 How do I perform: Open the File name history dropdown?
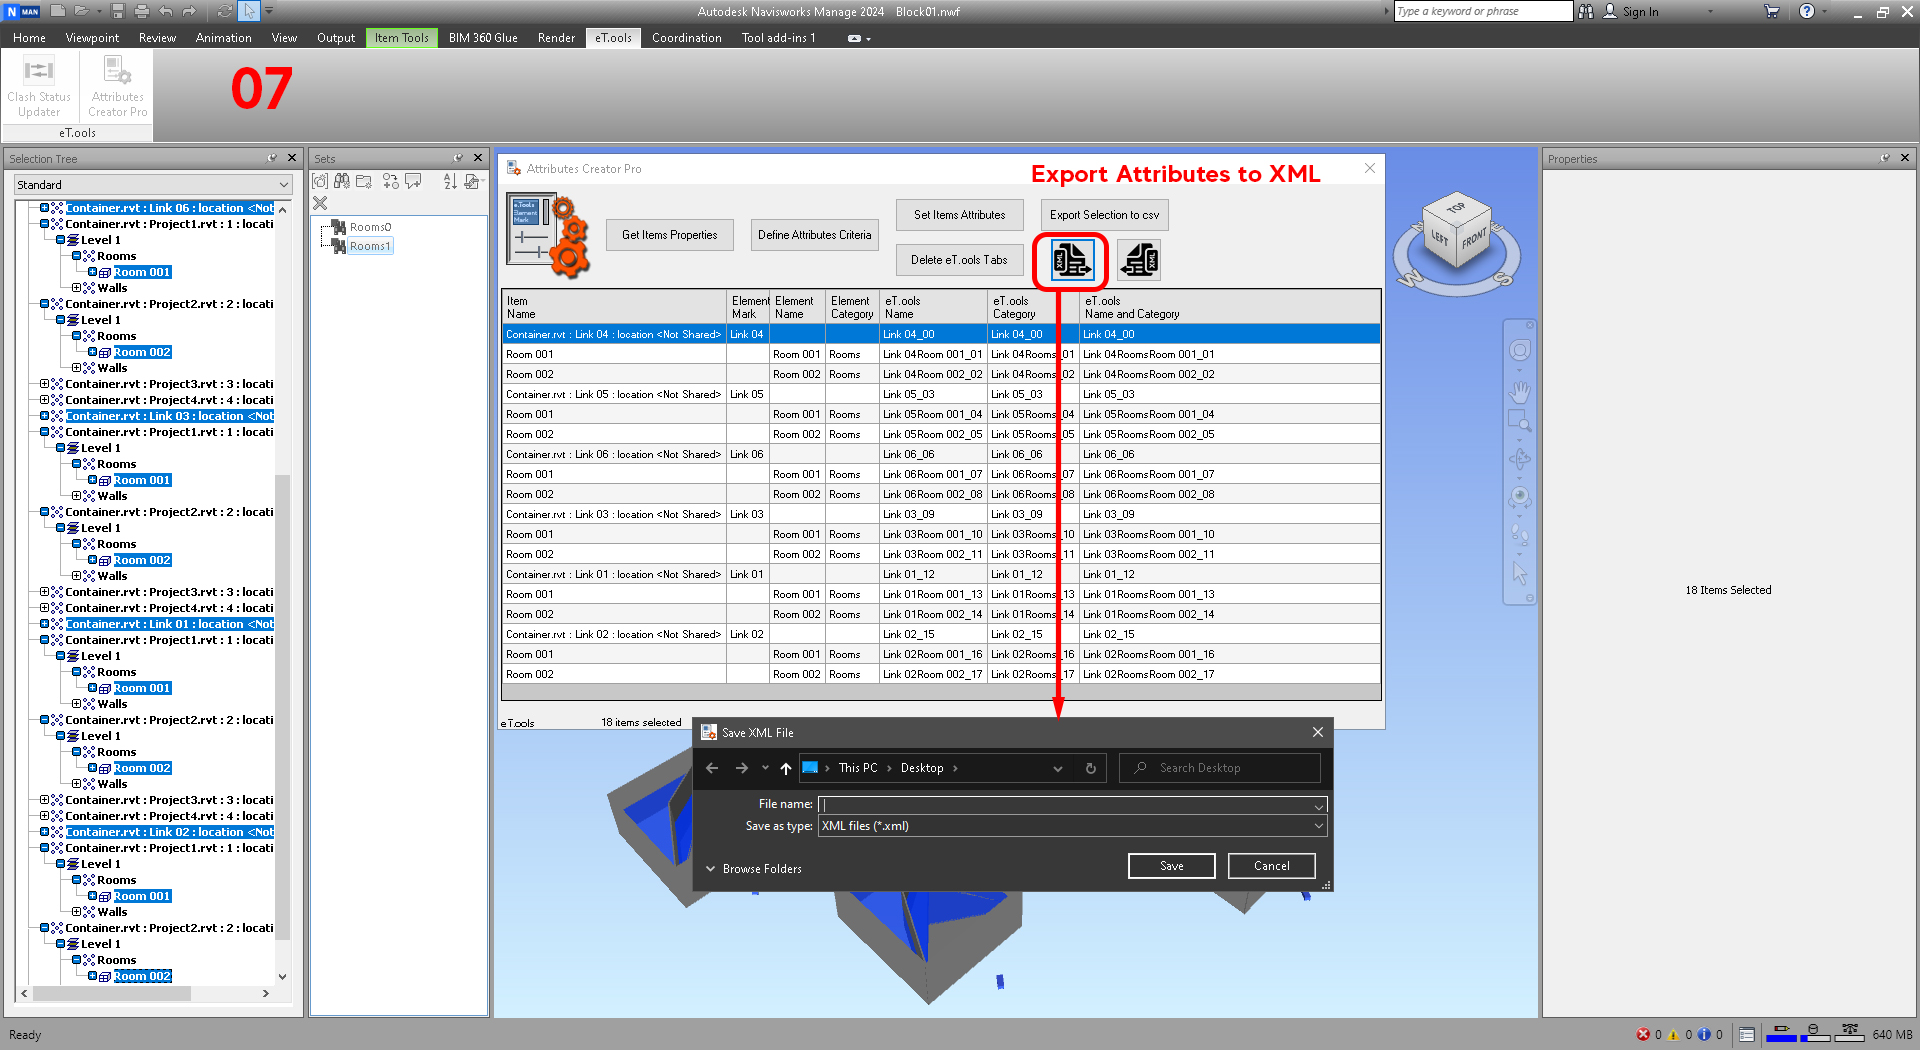(x=1319, y=806)
